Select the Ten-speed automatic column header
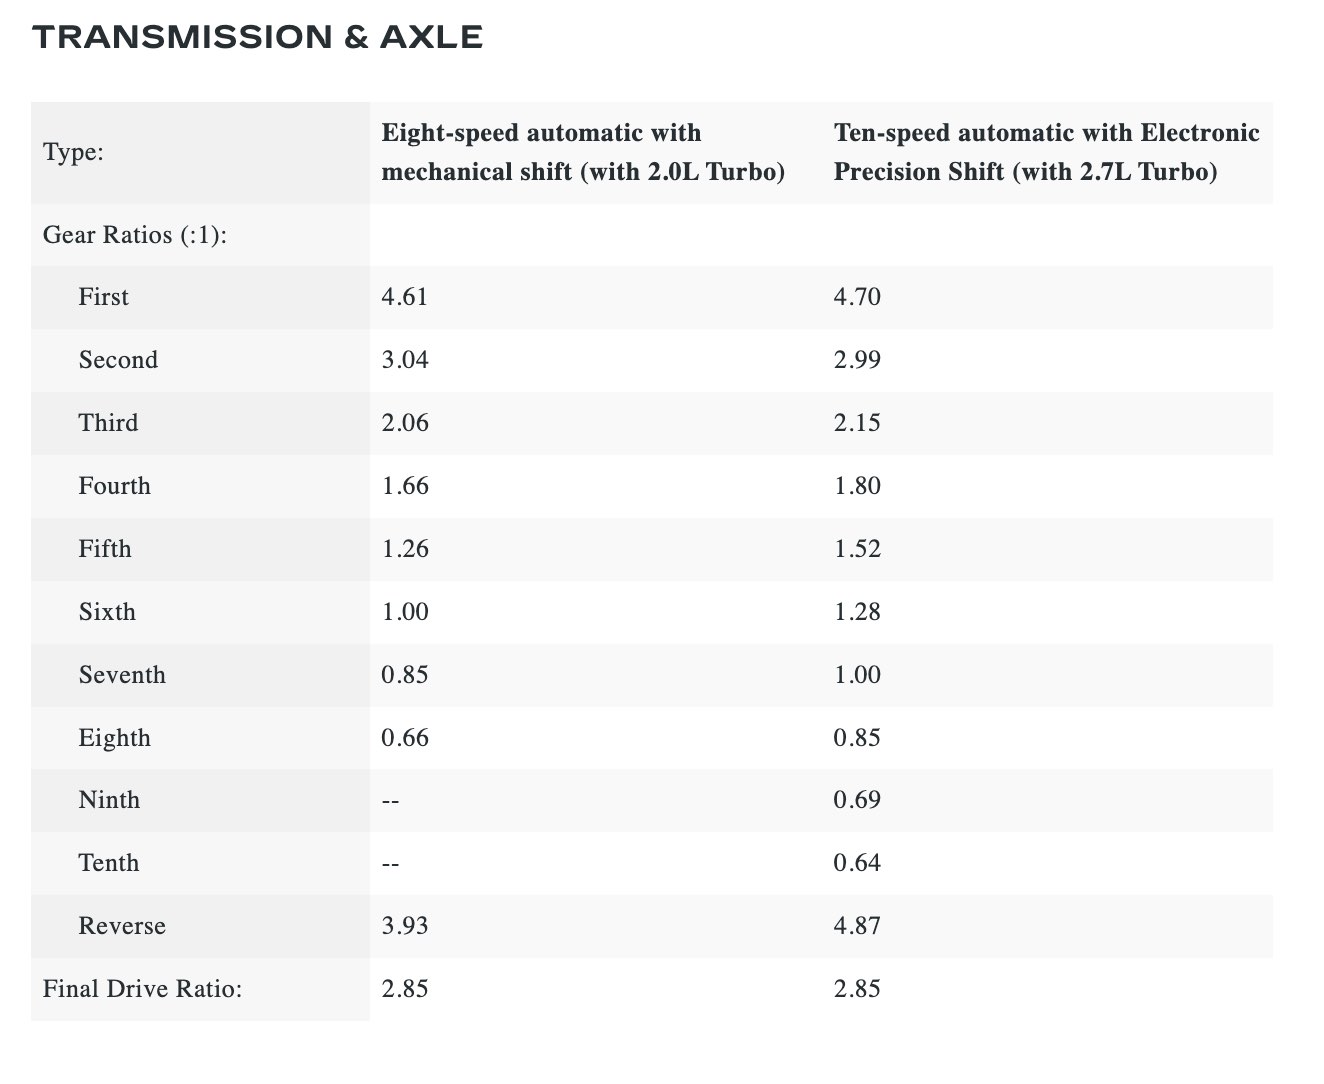 (1046, 152)
